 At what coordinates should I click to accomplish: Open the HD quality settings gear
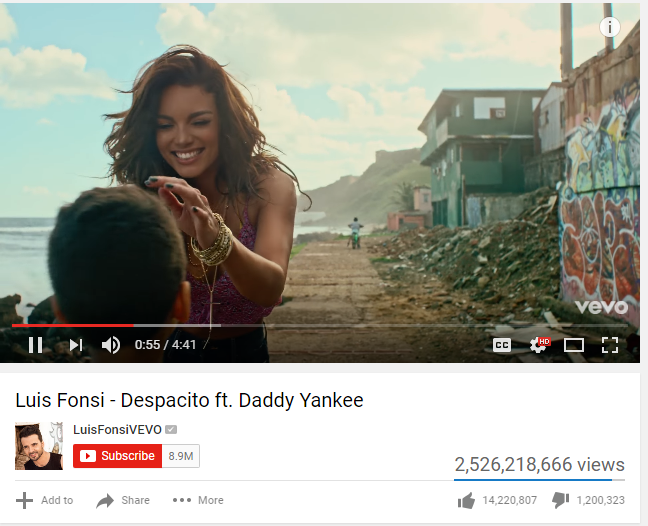(539, 345)
